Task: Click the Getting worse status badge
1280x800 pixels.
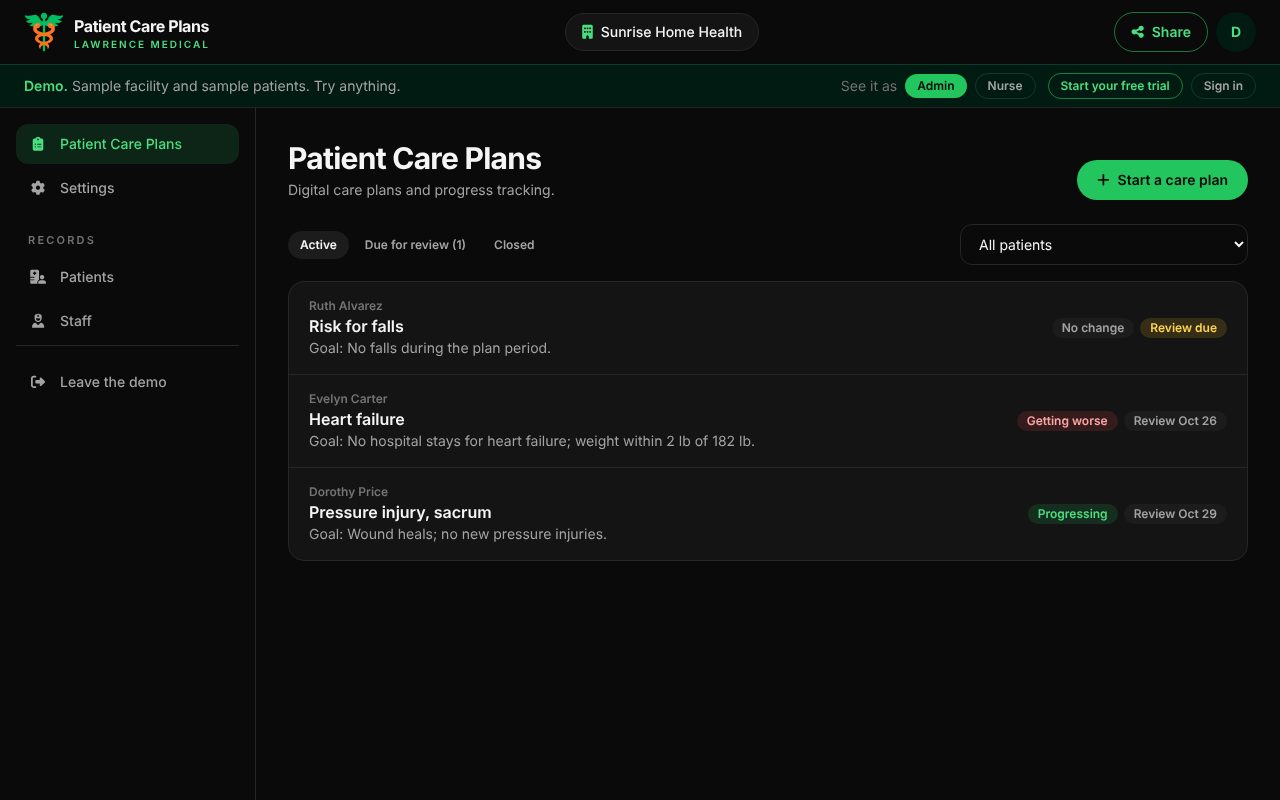Action: pos(1067,421)
